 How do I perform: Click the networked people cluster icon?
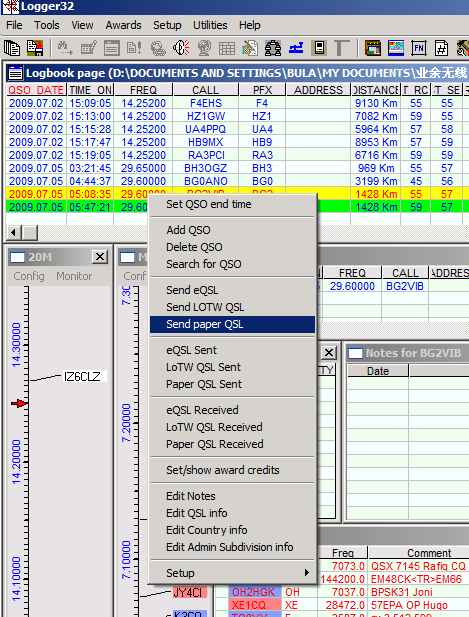[273, 48]
